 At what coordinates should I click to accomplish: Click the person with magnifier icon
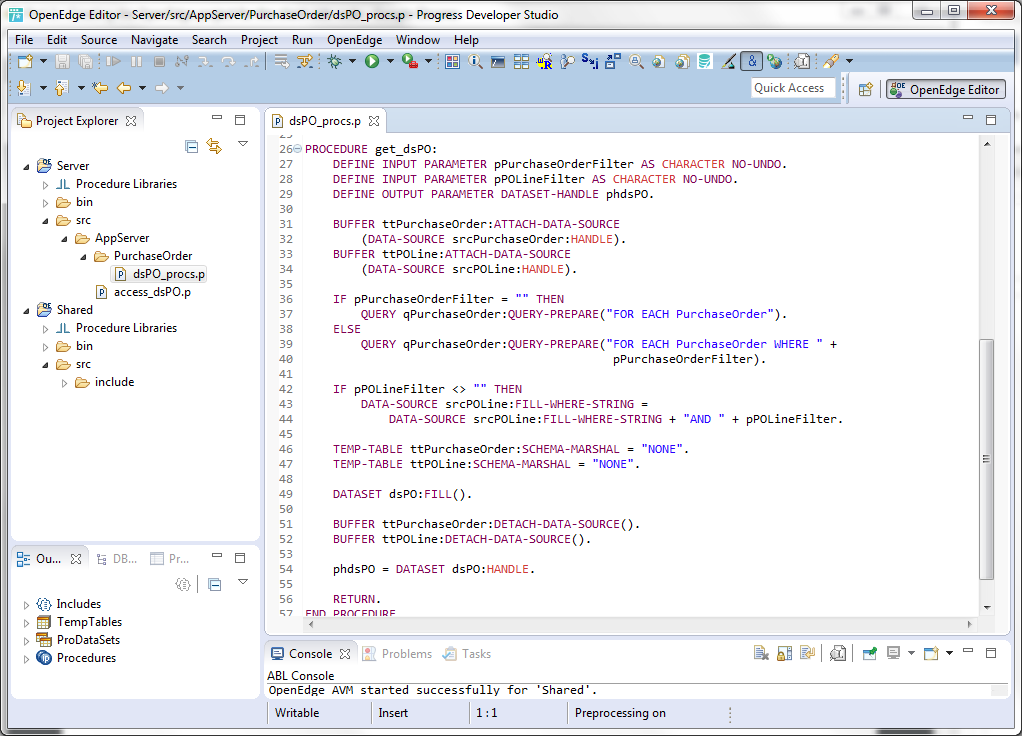coord(568,62)
